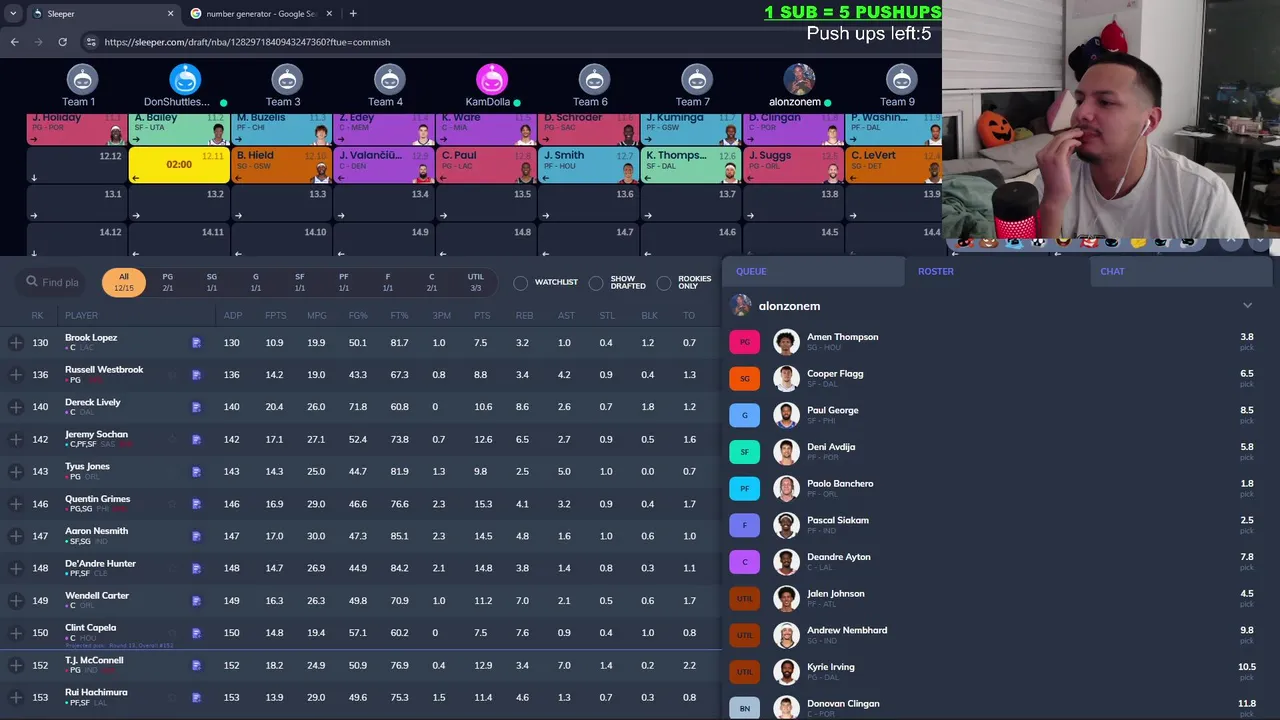Sort player list by BLK column
The width and height of the screenshot is (1280, 720).
pyautogui.click(x=649, y=315)
